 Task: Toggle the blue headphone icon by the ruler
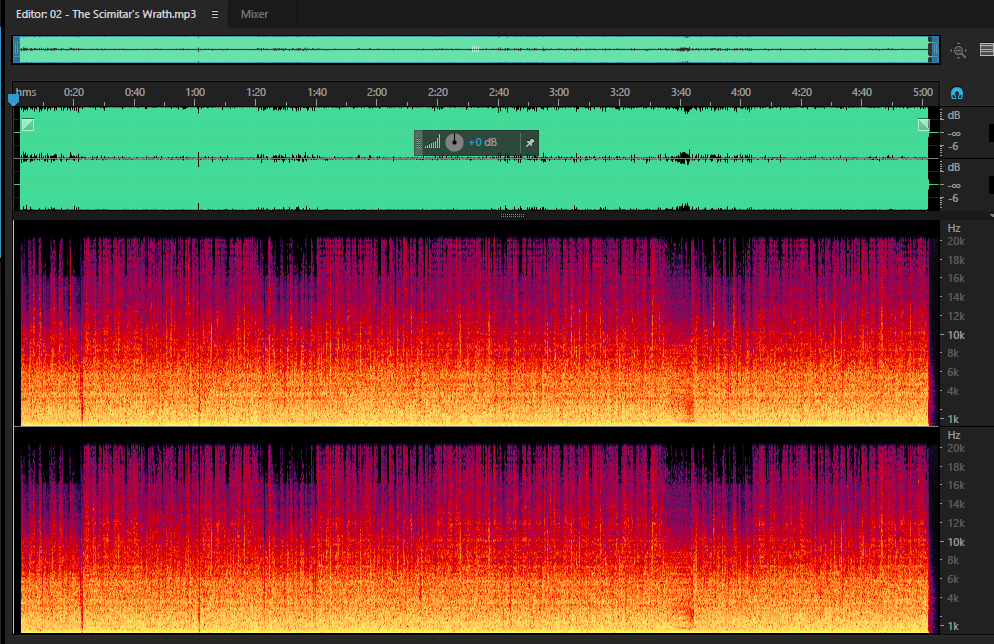point(957,94)
